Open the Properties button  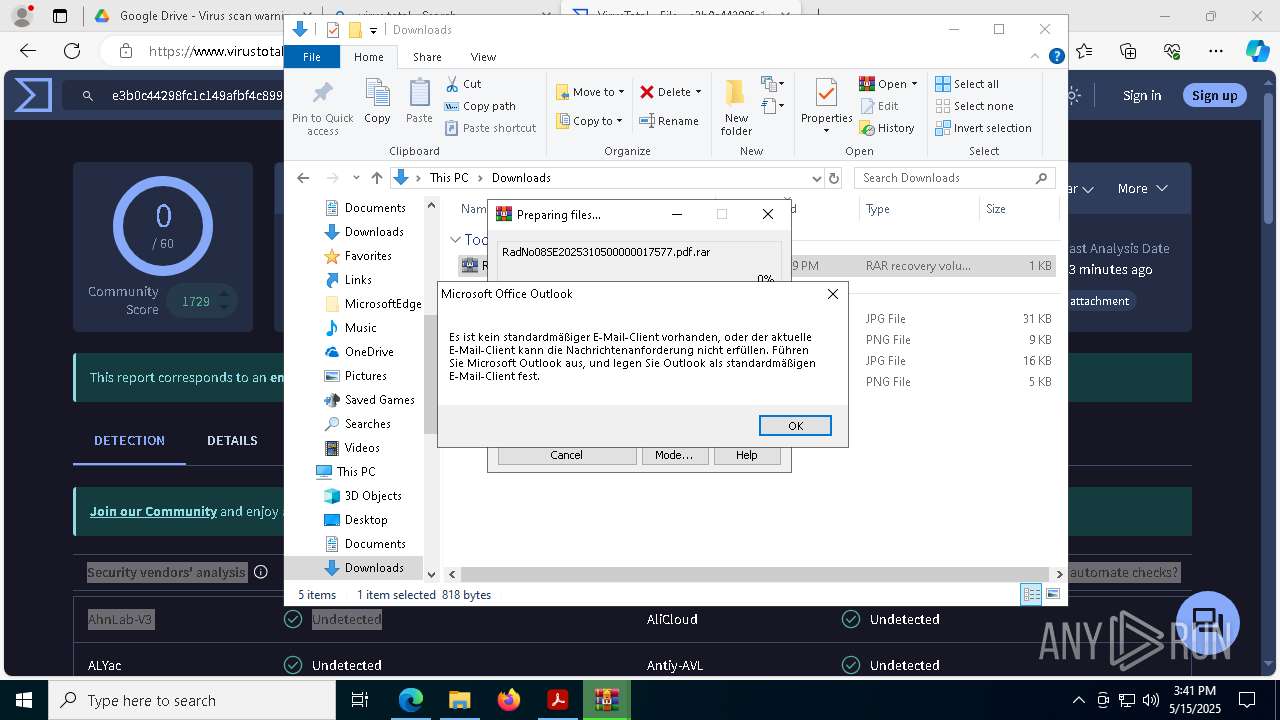click(x=826, y=108)
